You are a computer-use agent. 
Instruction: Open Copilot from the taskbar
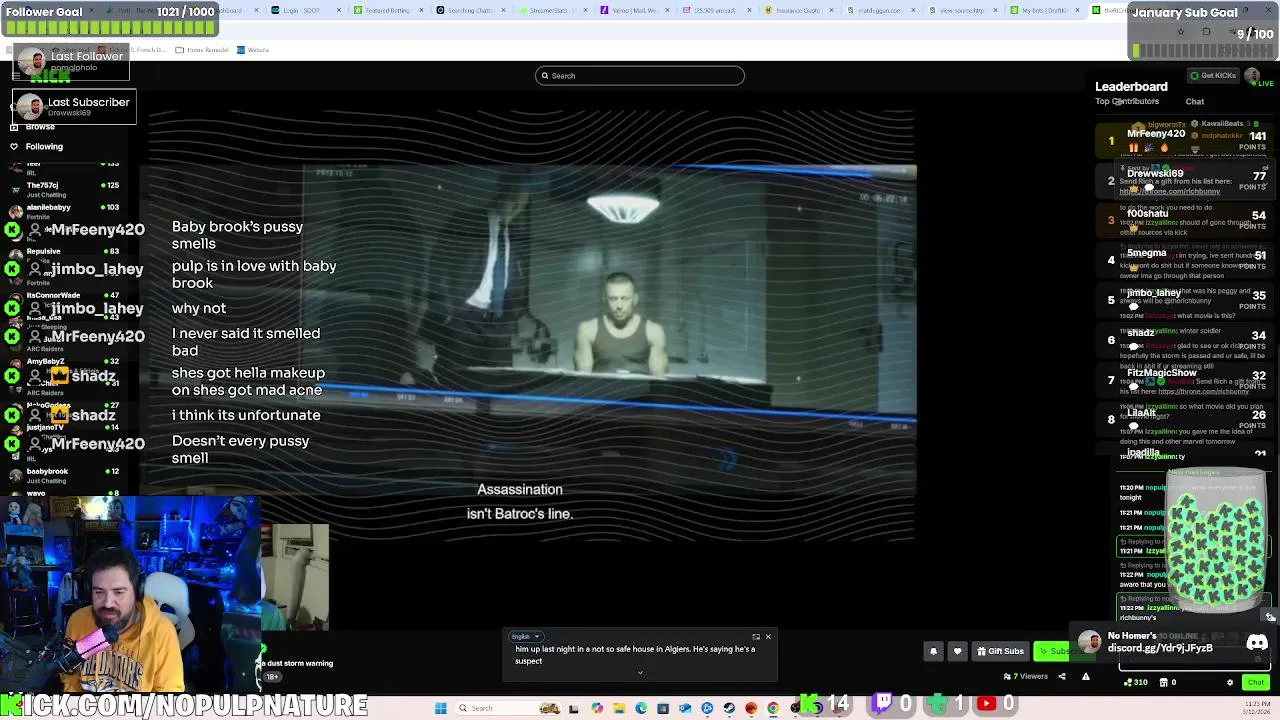pyautogui.click(x=597, y=708)
